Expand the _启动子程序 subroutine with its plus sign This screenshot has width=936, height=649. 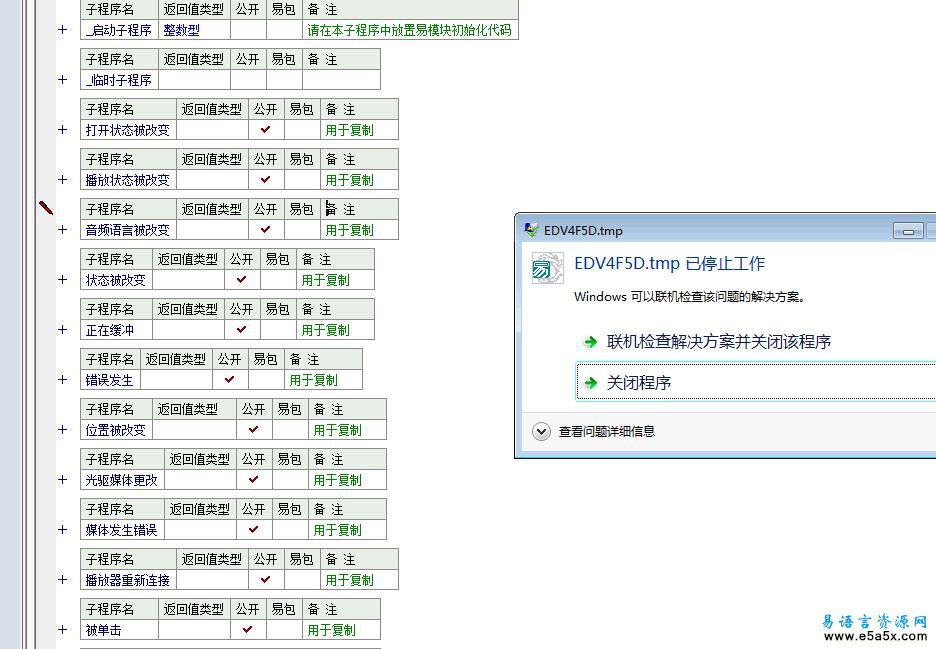(63, 30)
